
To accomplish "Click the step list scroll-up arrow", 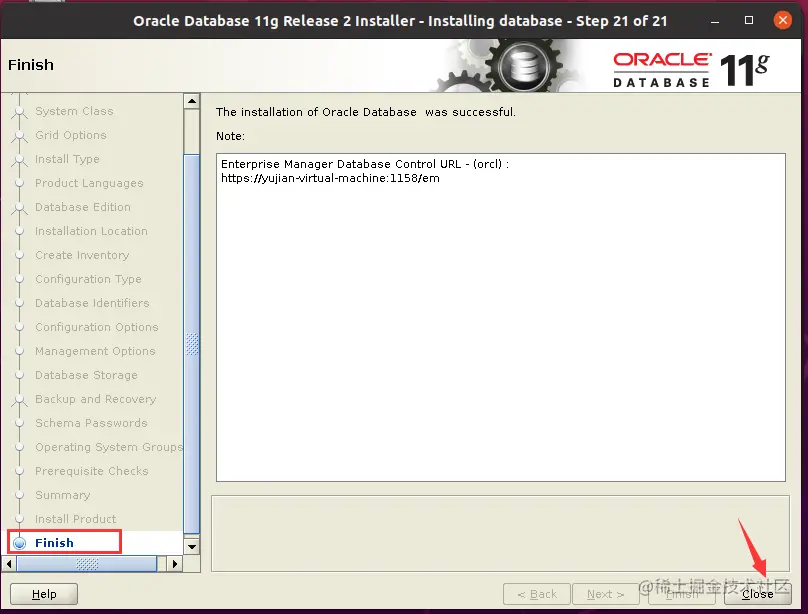I will [192, 101].
